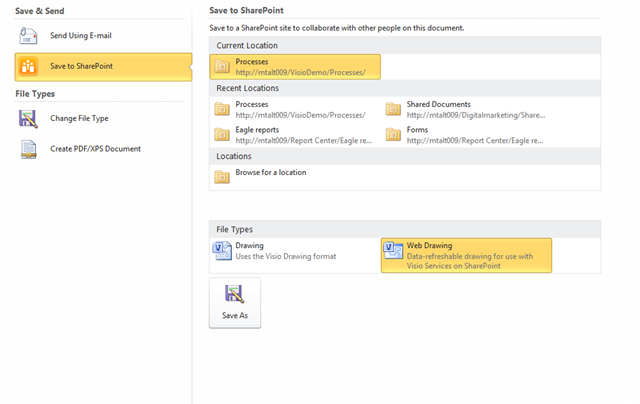Click 'Data-refreshable drawing' description text
This screenshot has width=640, height=404.
tap(470, 261)
